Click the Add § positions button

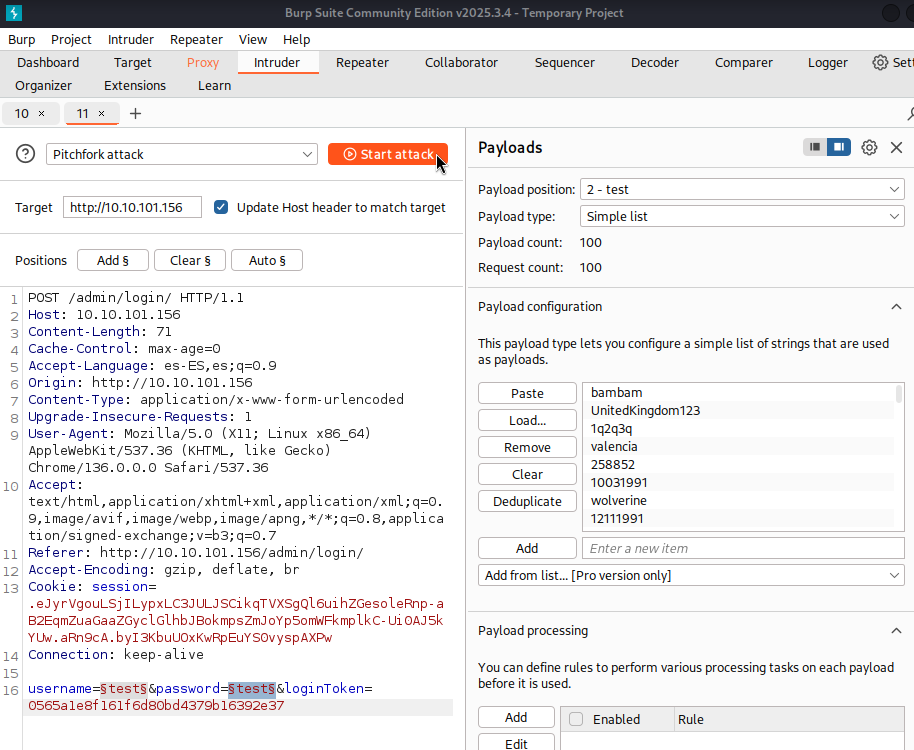(113, 260)
